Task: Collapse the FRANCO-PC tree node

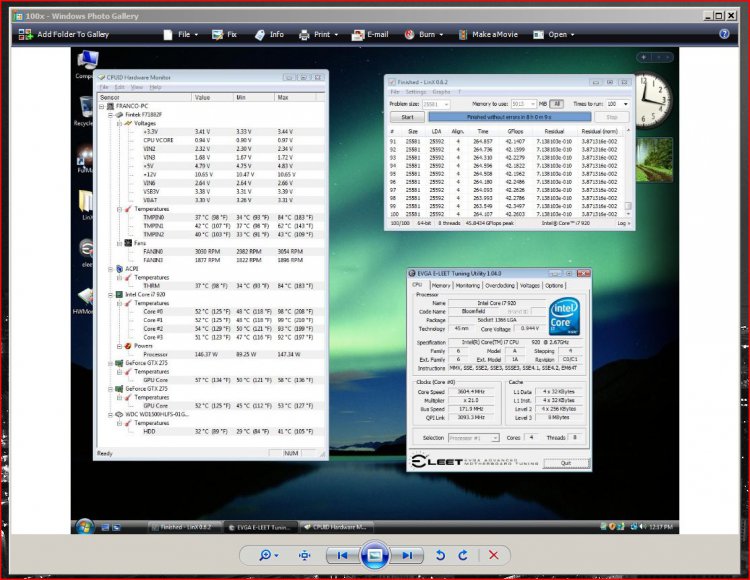Action: 101,106
